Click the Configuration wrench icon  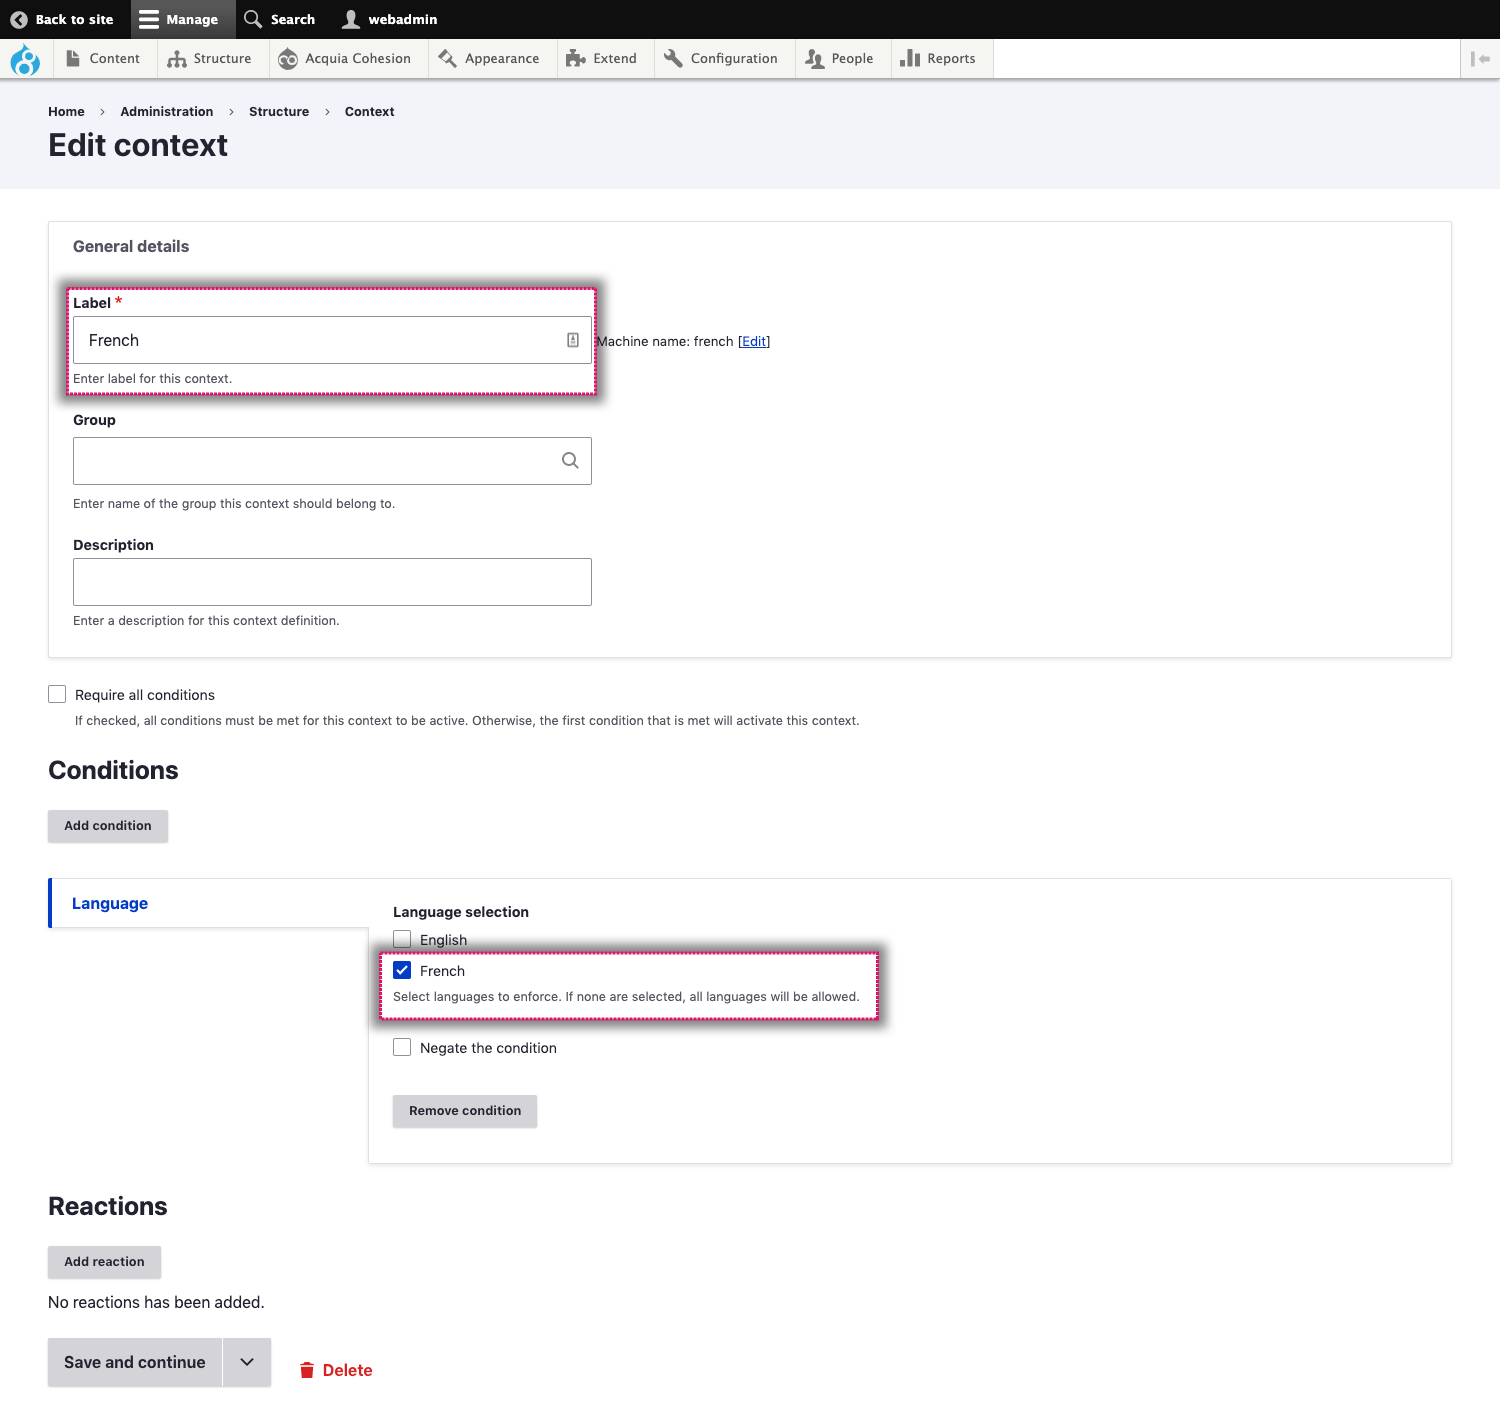673,59
